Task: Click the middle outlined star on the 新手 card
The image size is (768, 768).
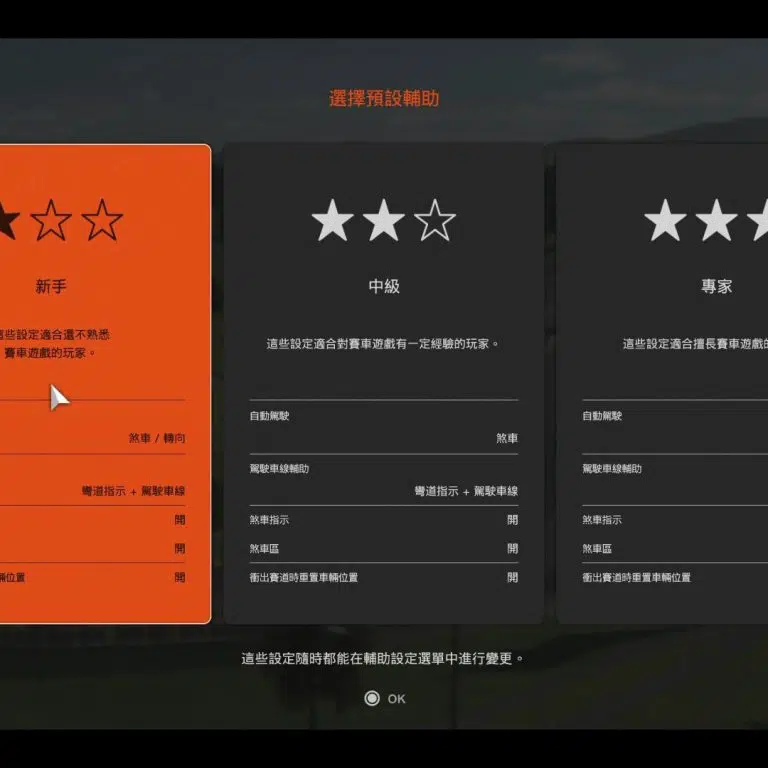Action: coord(51,220)
